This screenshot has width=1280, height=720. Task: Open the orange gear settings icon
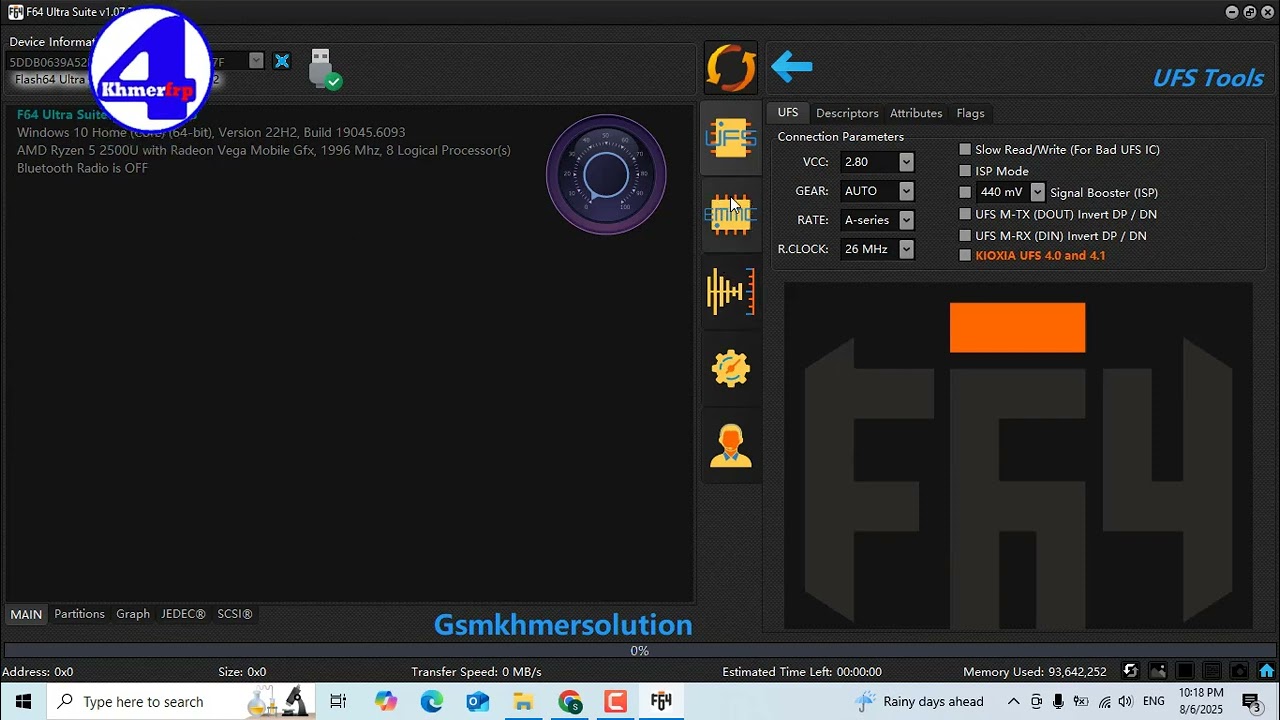(x=731, y=368)
